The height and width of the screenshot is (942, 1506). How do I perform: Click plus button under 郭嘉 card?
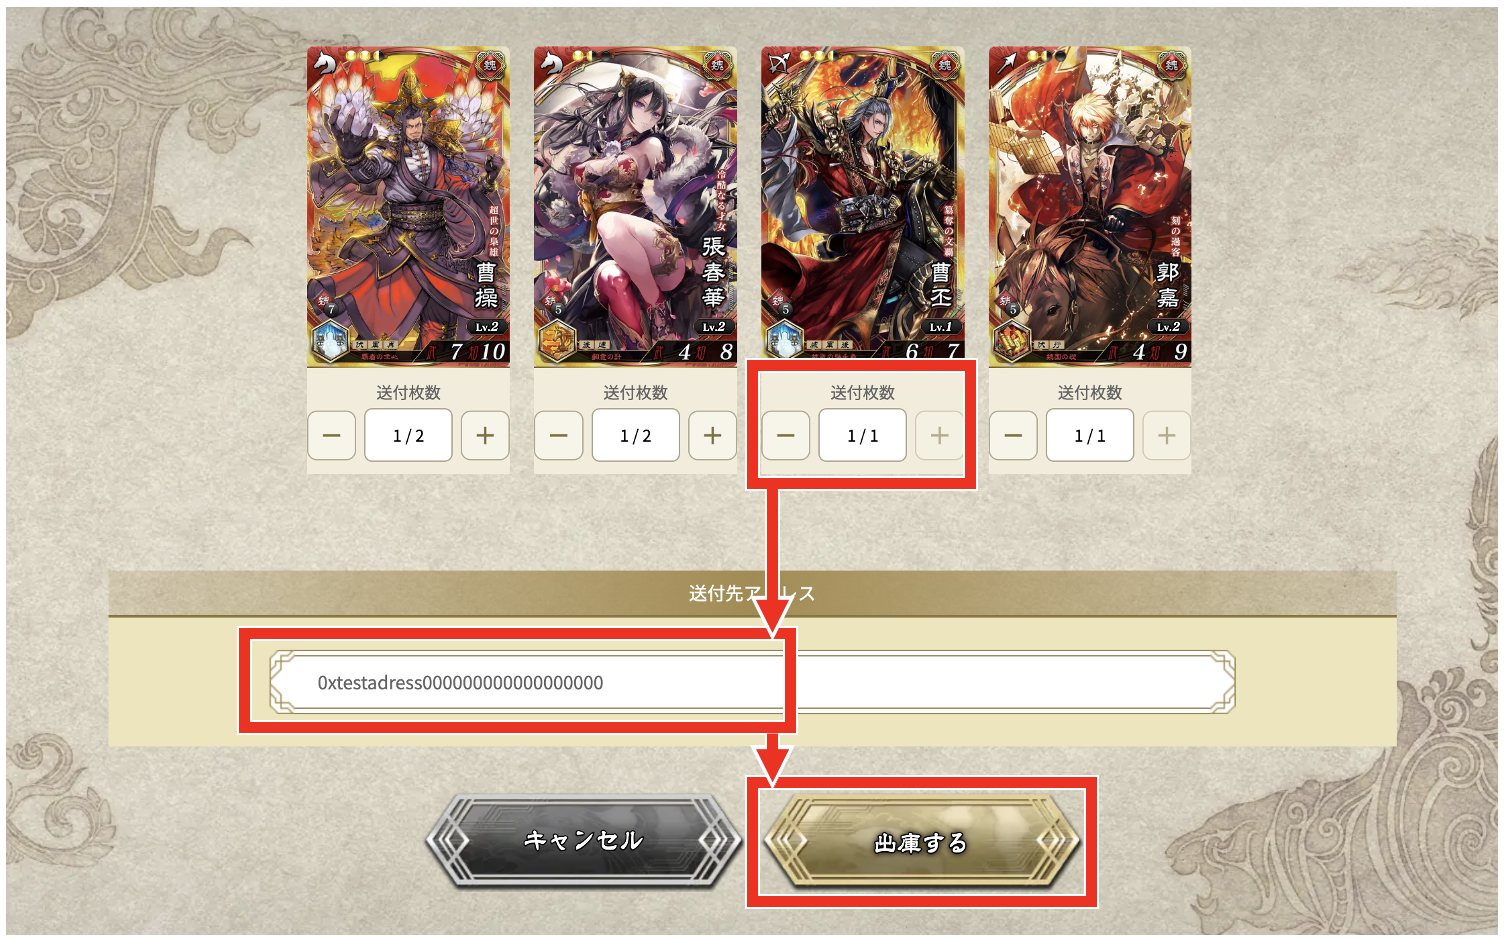[1166, 436]
